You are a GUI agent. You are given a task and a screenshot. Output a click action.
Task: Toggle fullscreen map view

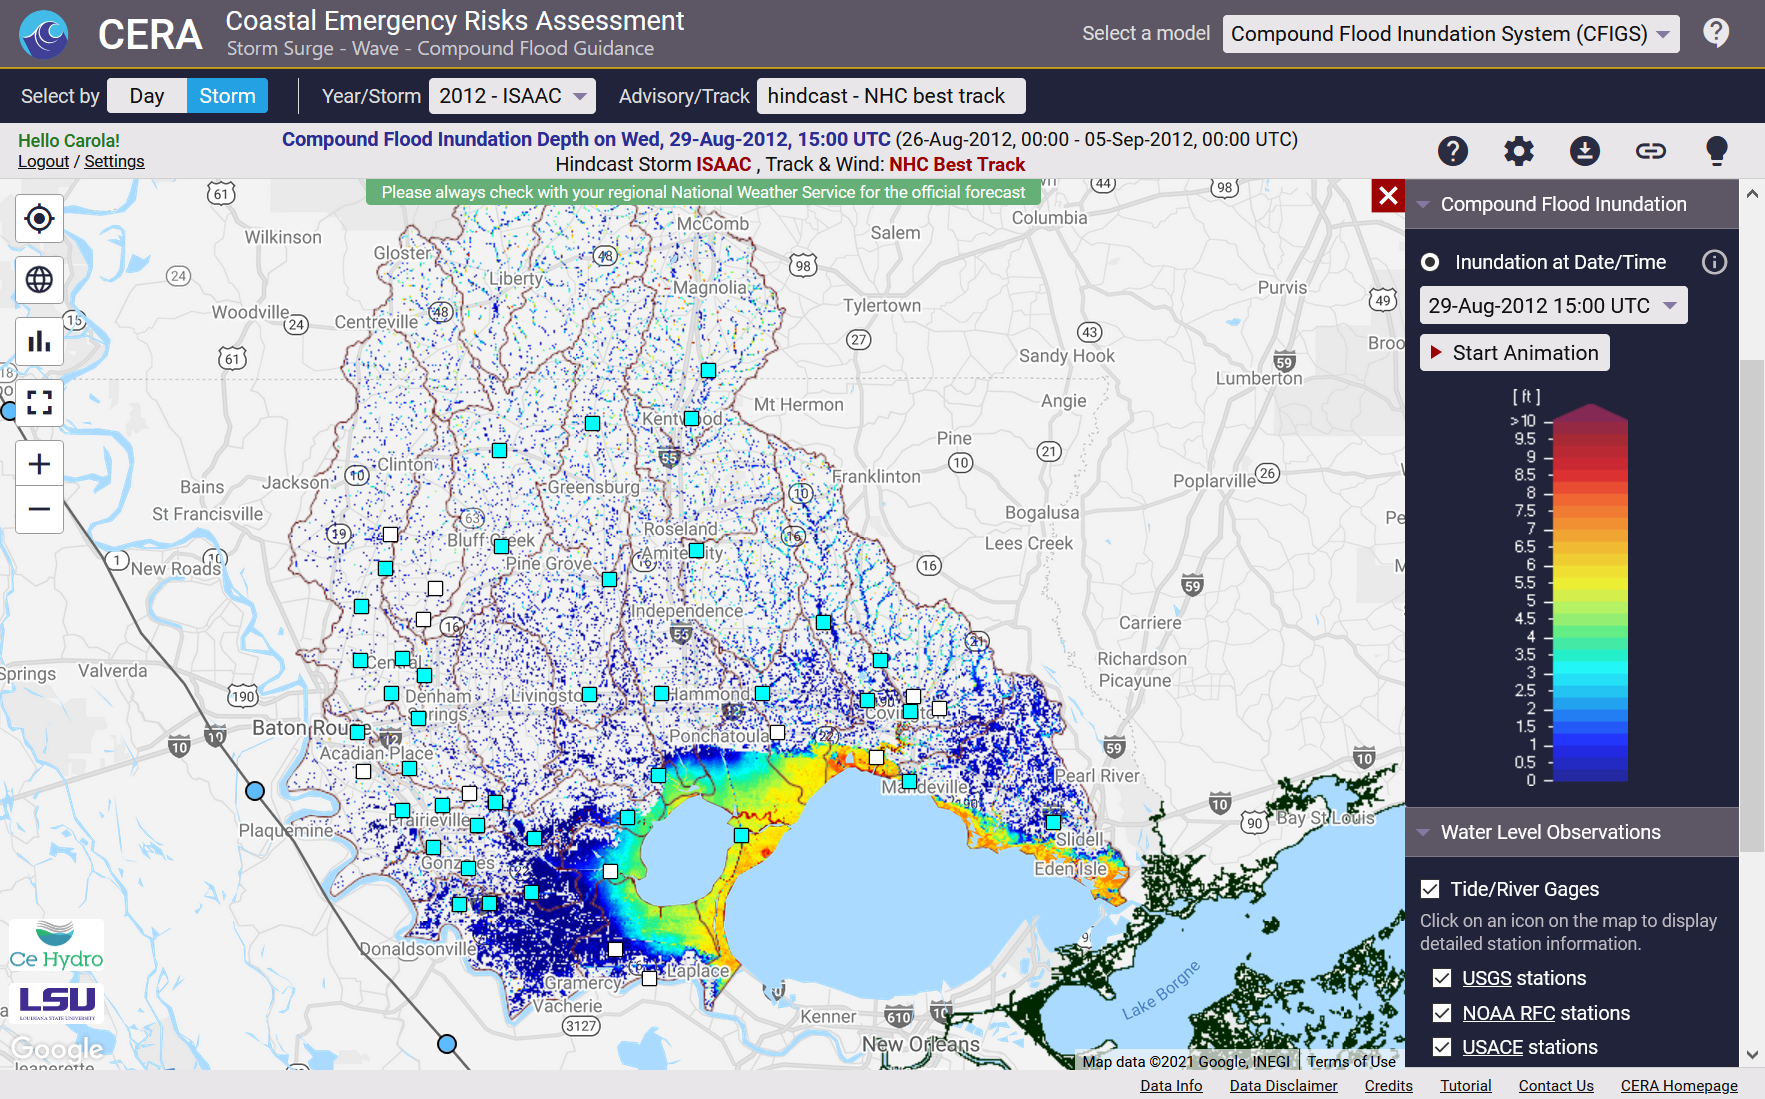pyautogui.click(x=39, y=403)
